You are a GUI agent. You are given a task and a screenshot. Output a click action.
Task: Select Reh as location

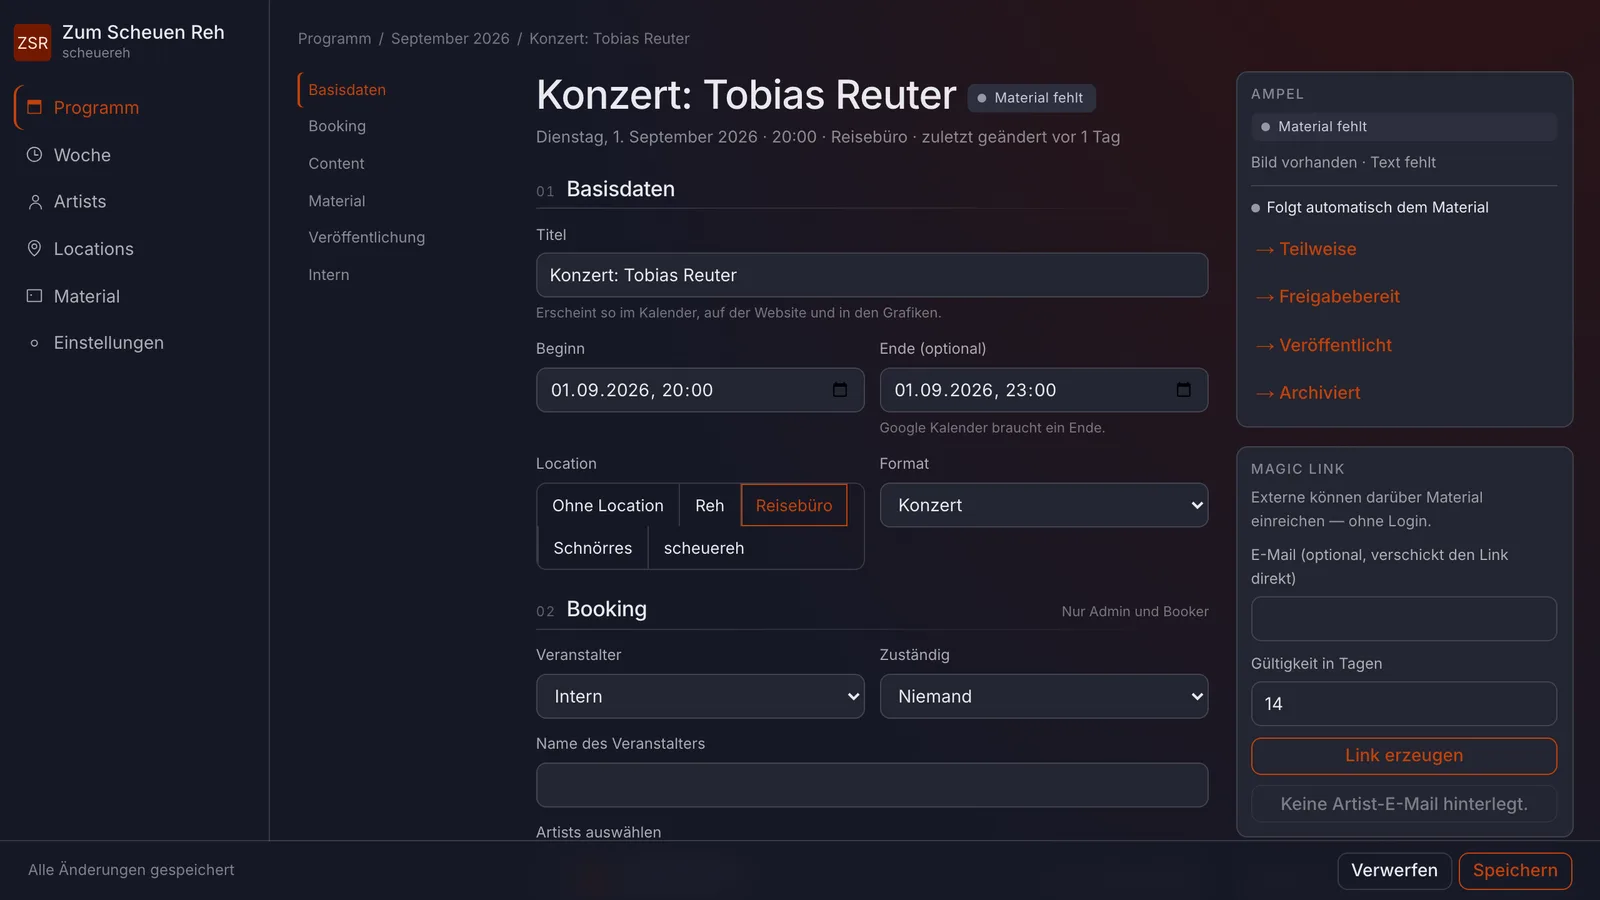710,506
